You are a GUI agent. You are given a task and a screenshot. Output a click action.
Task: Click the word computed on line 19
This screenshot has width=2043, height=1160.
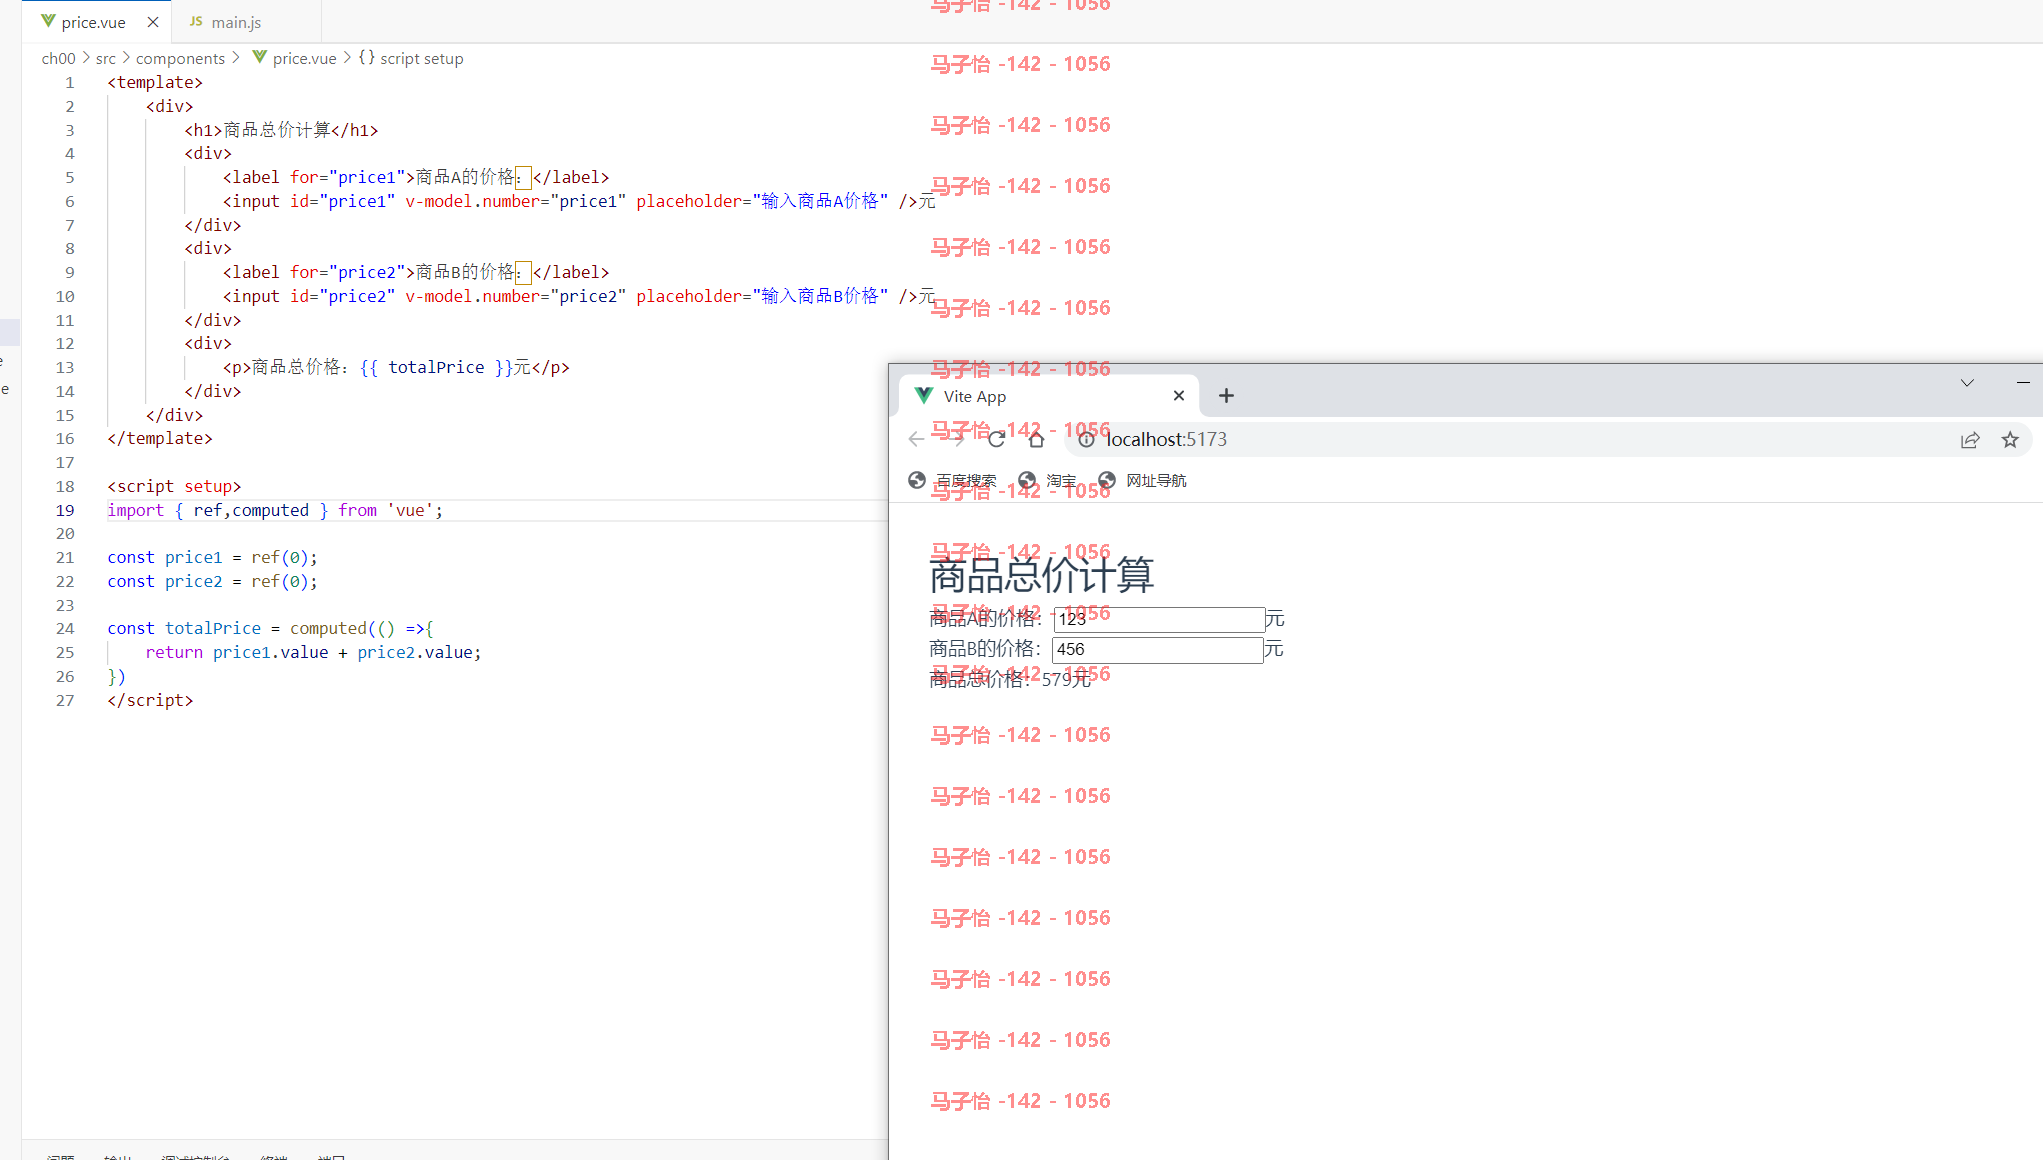coord(270,510)
